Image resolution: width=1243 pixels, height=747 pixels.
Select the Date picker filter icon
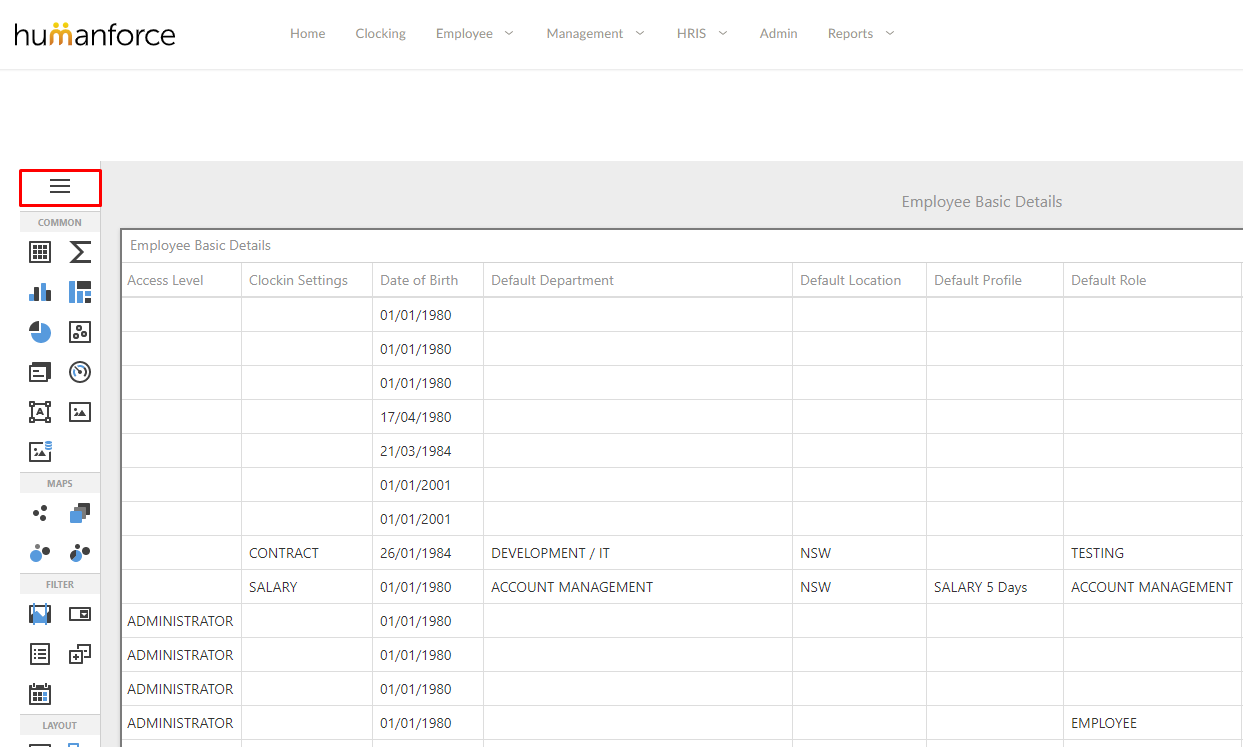[40, 693]
